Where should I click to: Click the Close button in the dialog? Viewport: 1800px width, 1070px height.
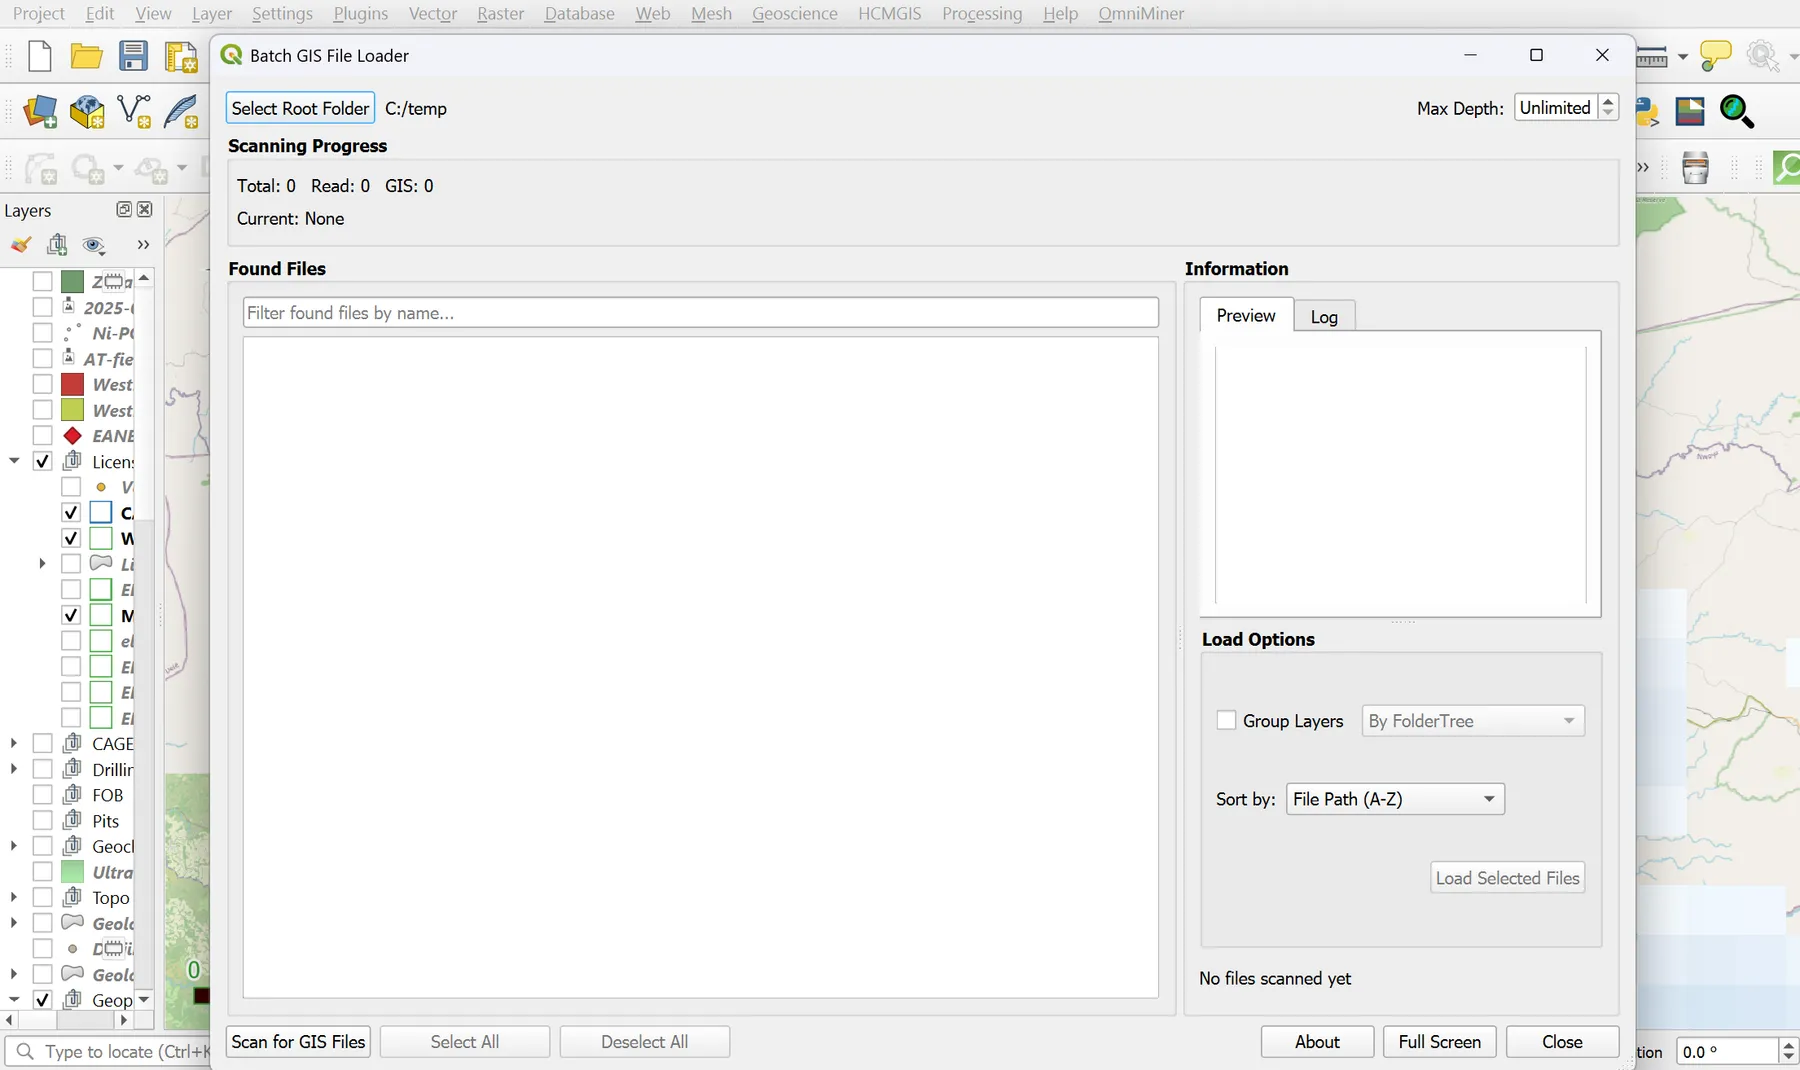click(x=1562, y=1042)
